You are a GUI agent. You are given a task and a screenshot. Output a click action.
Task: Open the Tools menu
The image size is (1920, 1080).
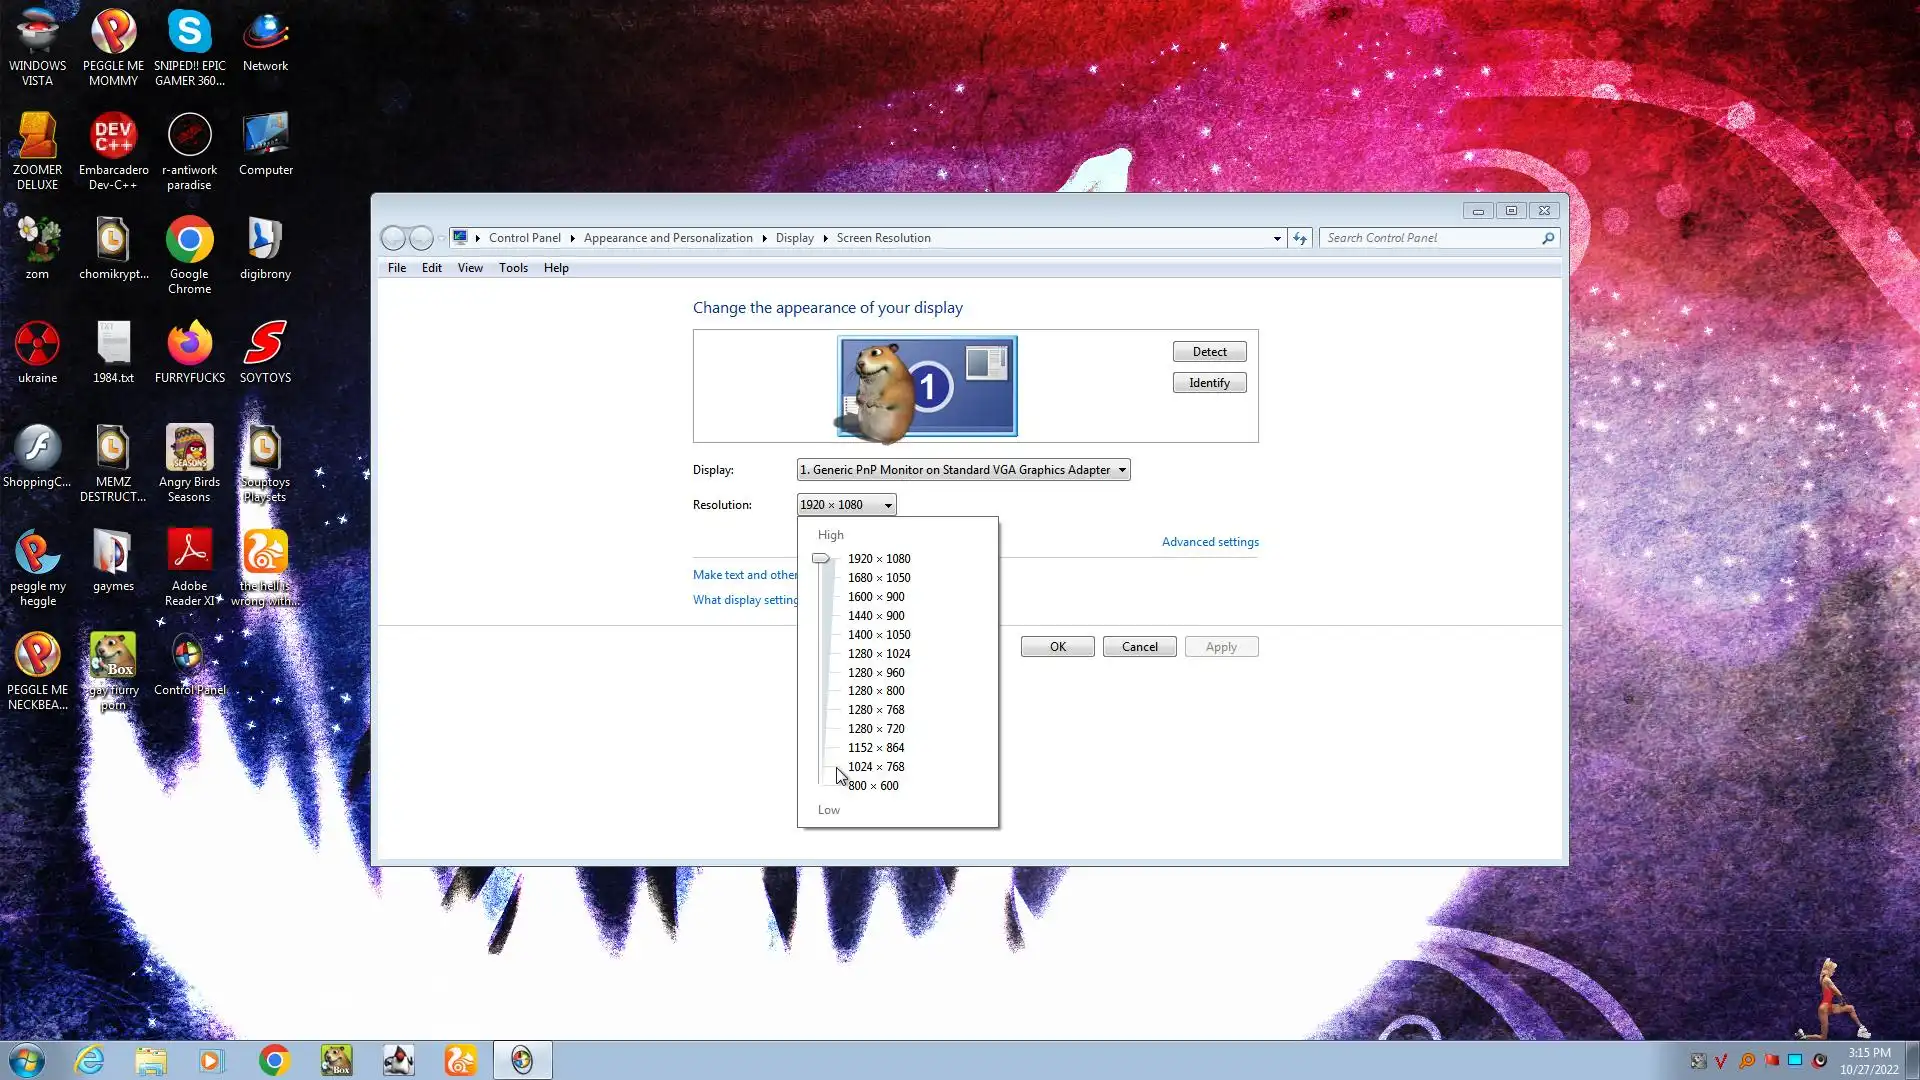pos(513,268)
